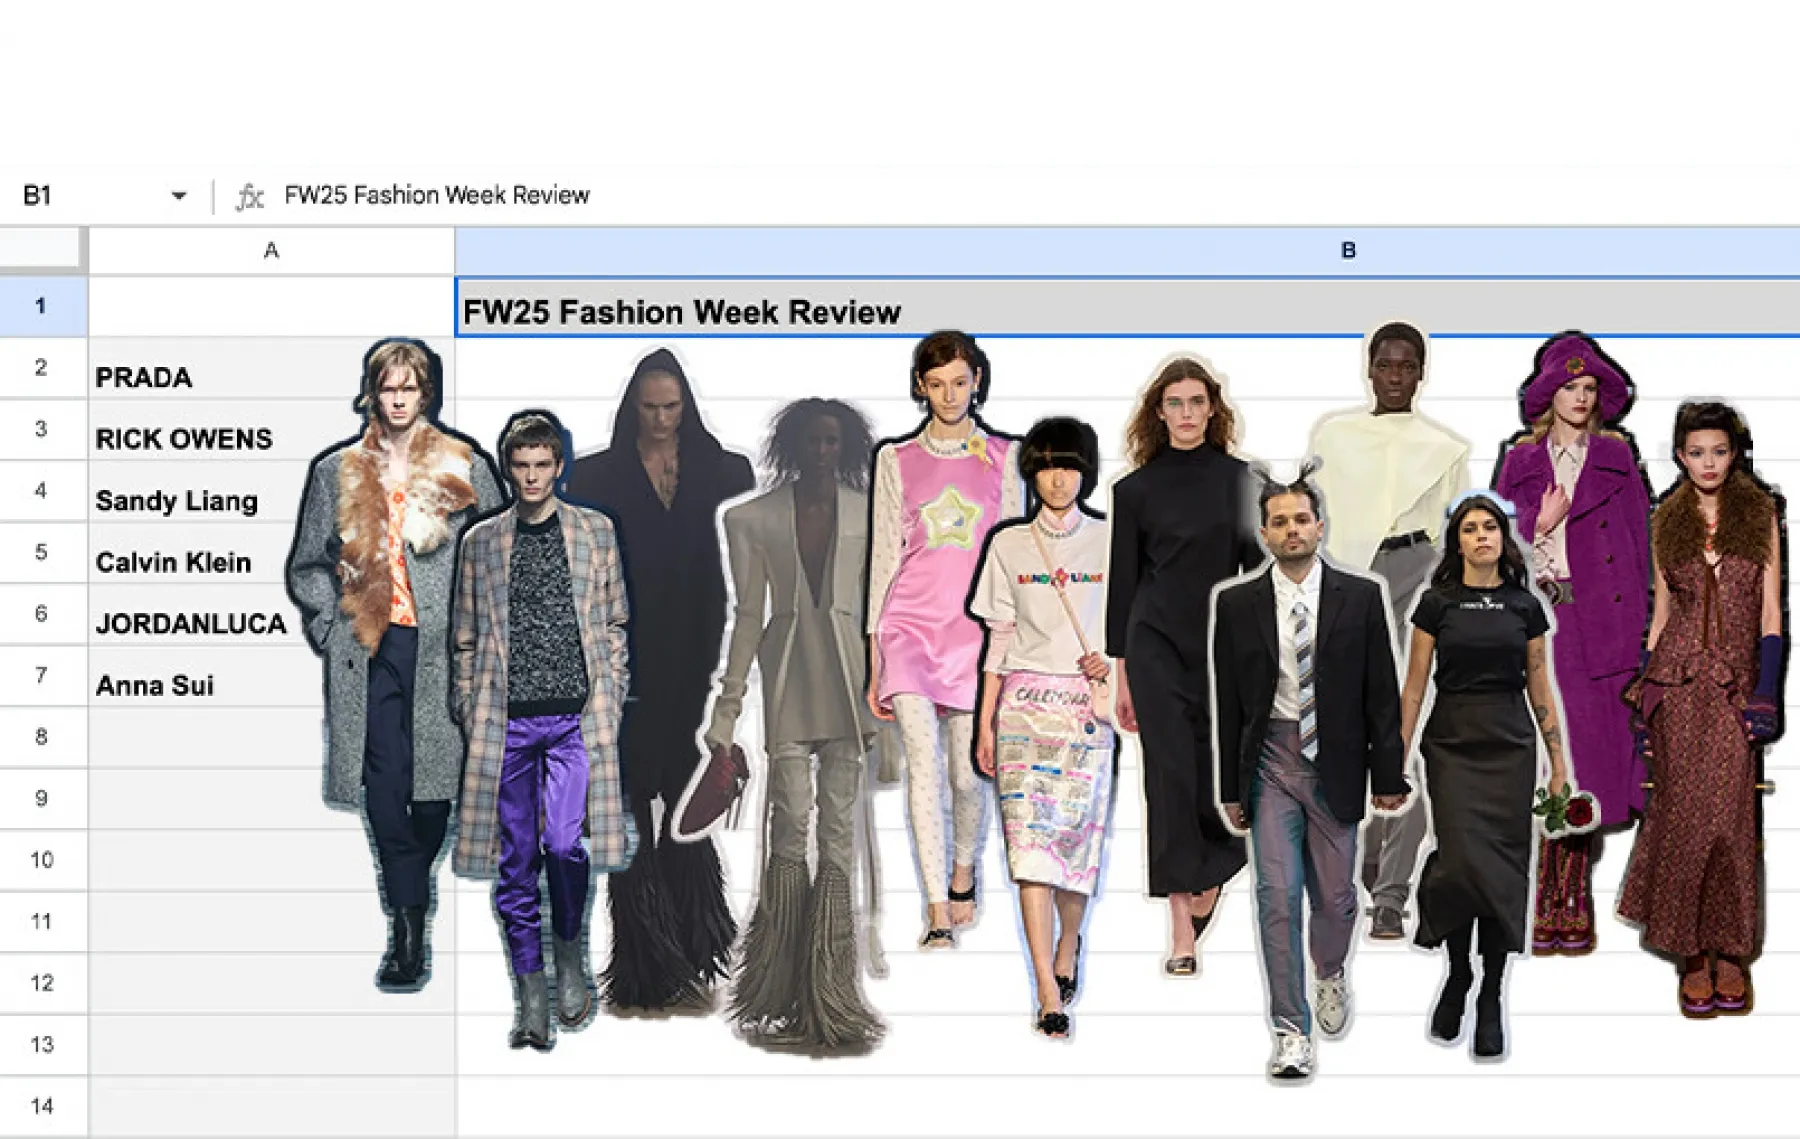Select column A header
The height and width of the screenshot is (1139, 1800).
coord(271,250)
